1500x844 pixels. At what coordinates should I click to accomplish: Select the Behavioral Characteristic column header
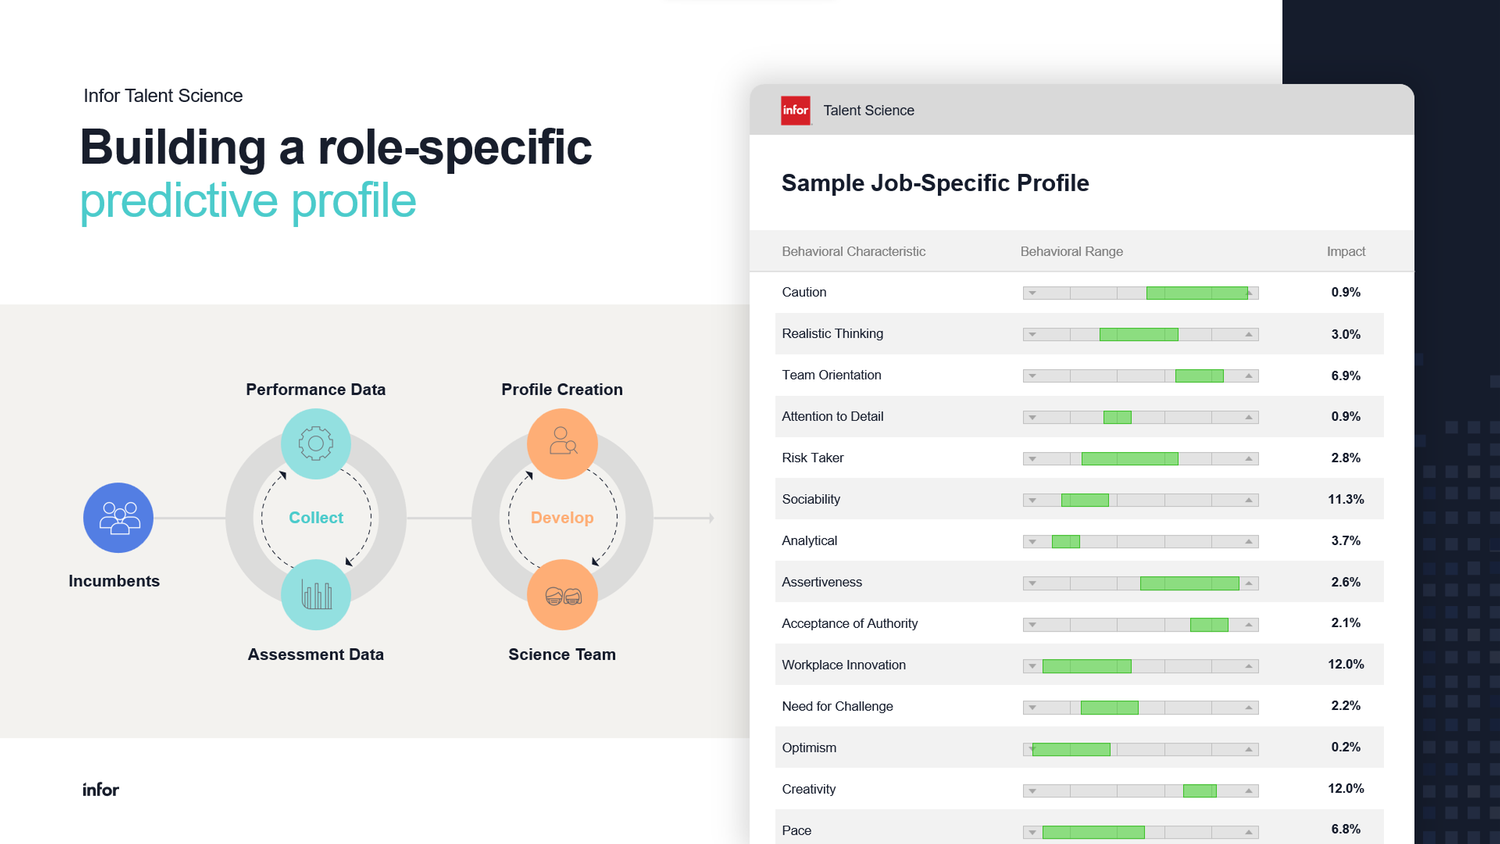853,251
